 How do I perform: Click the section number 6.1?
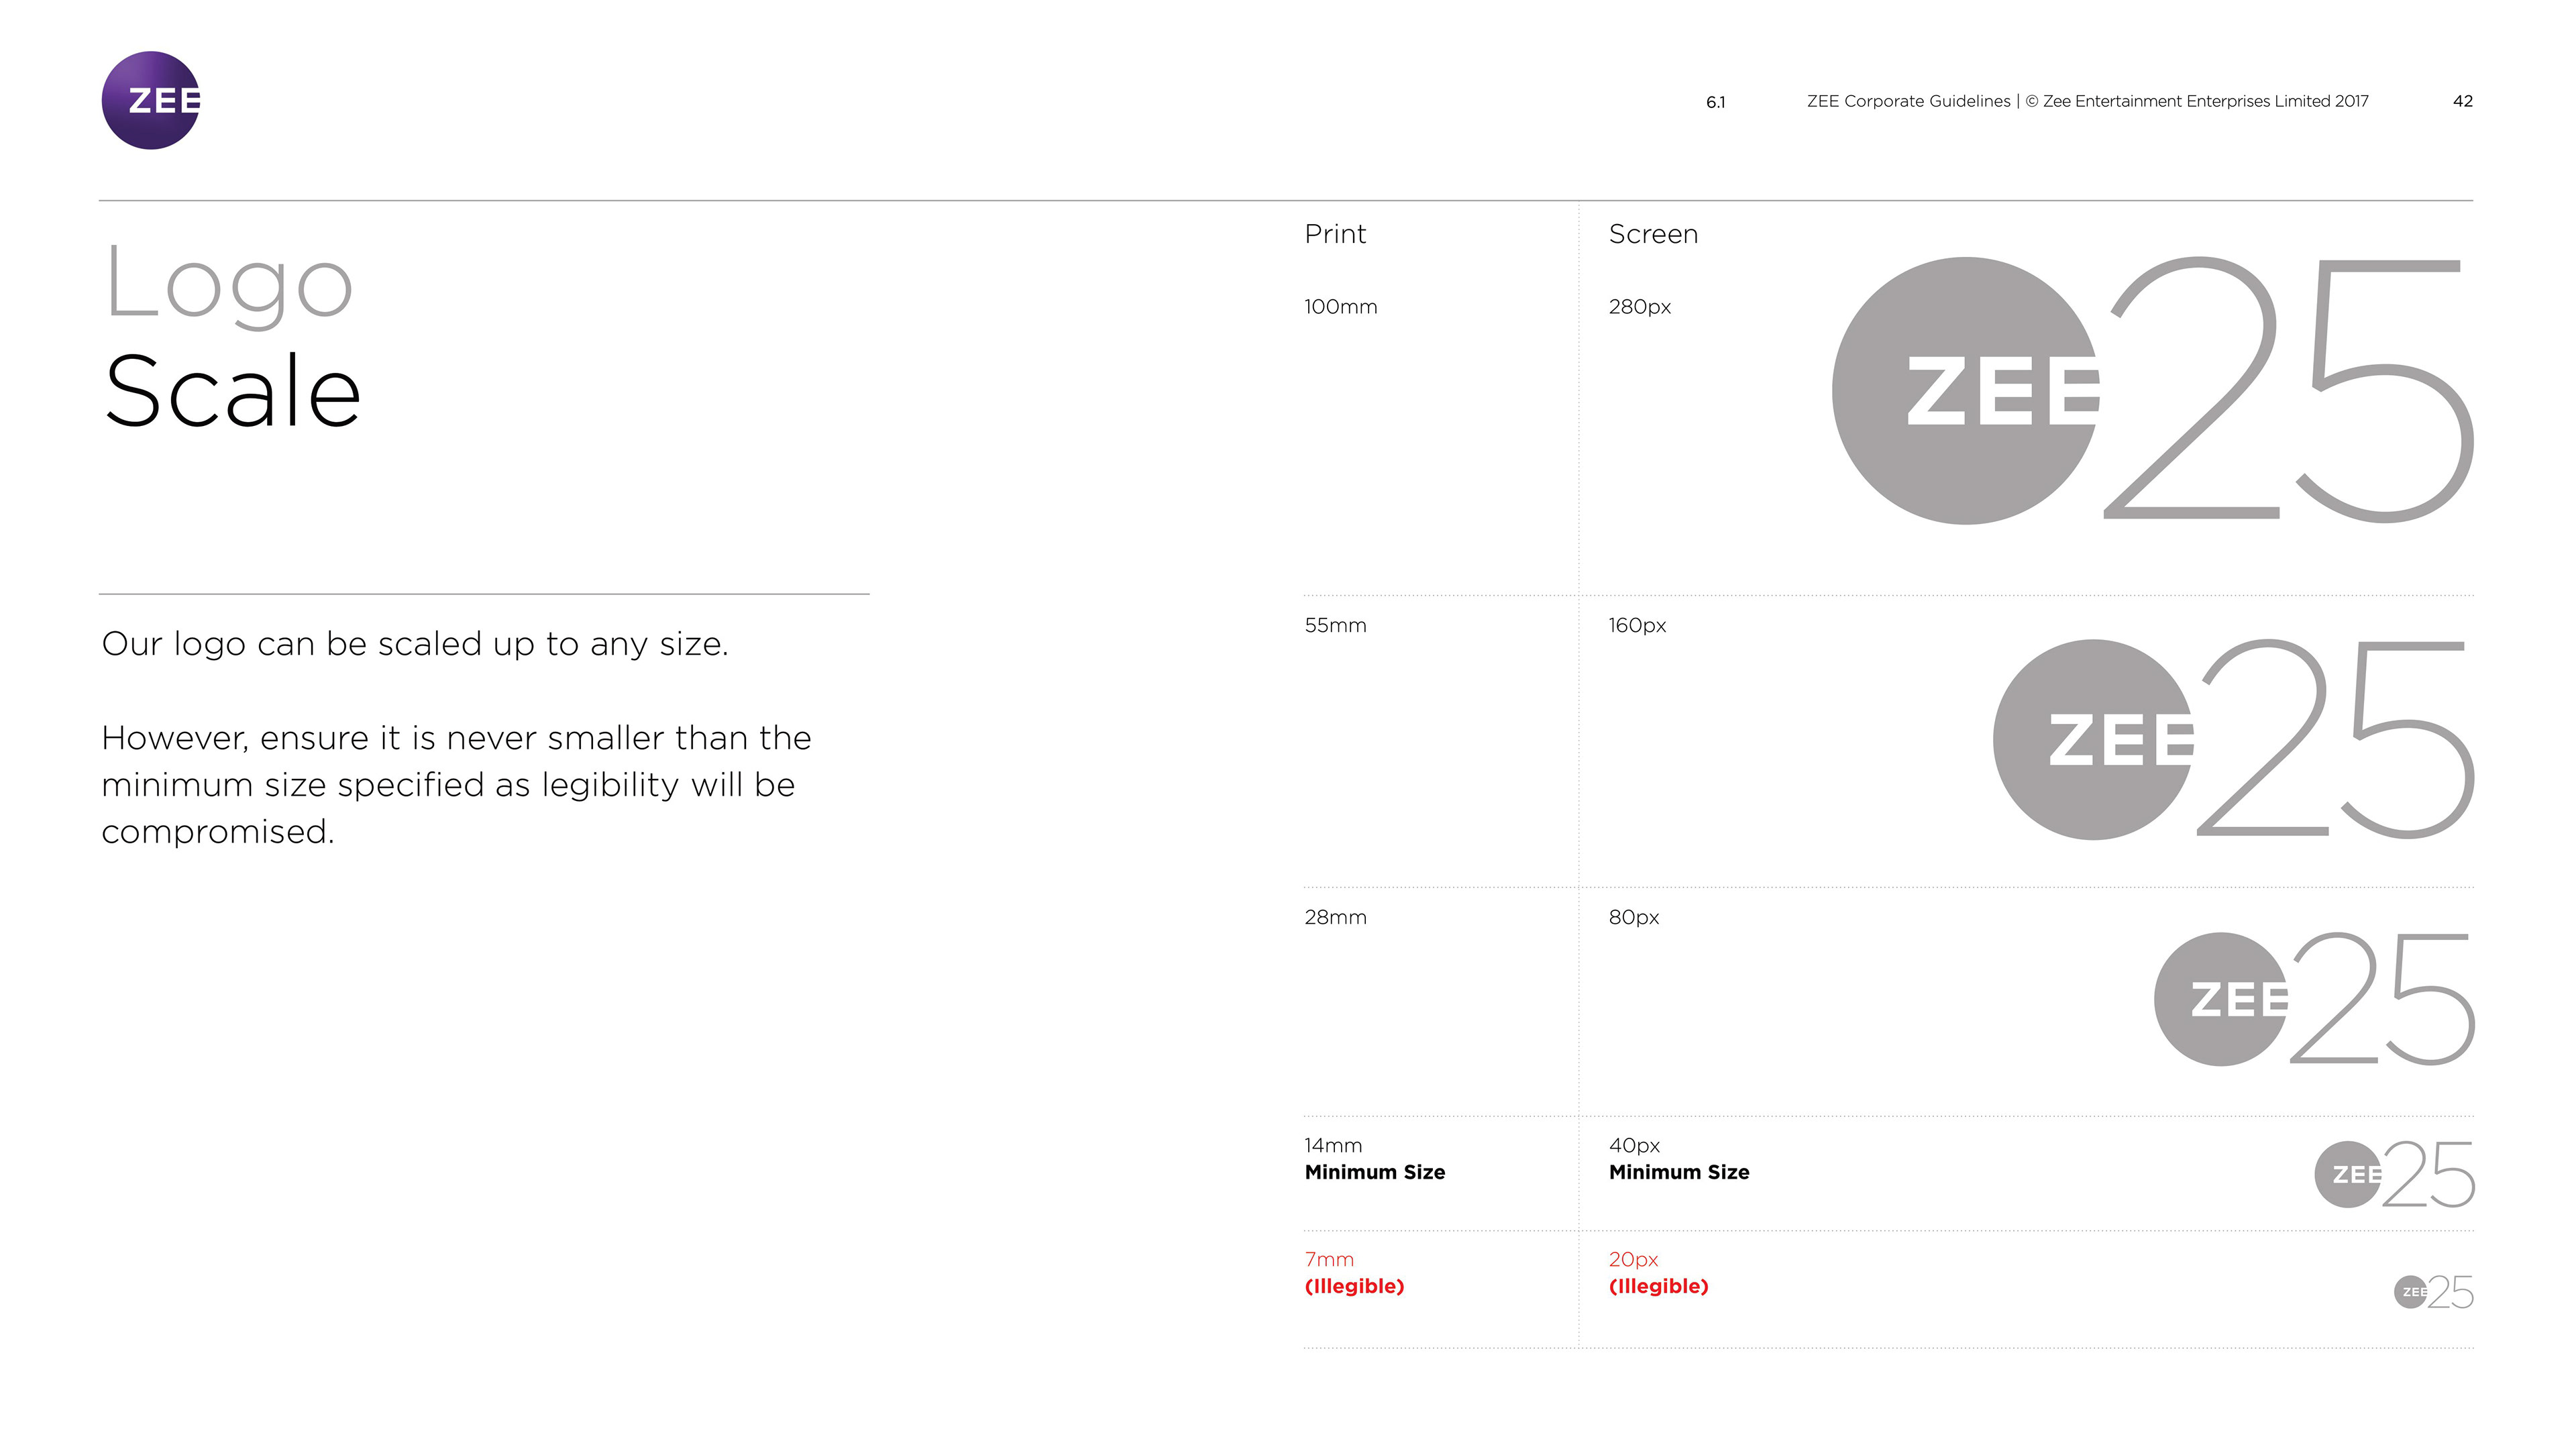(x=1715, y=102)
